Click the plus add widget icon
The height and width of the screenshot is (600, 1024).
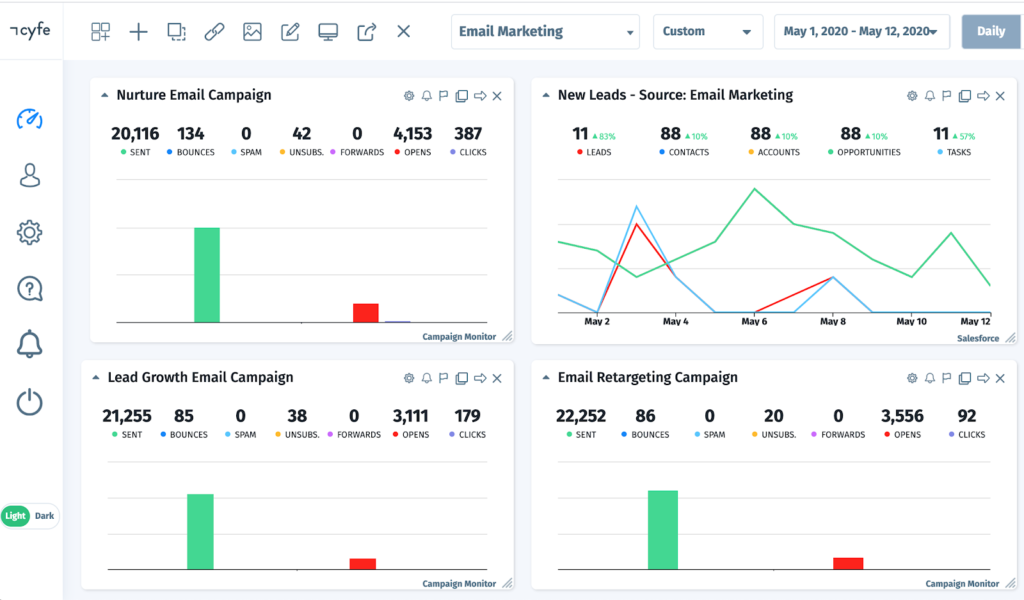pyautogui.click(x=138, y=31)
